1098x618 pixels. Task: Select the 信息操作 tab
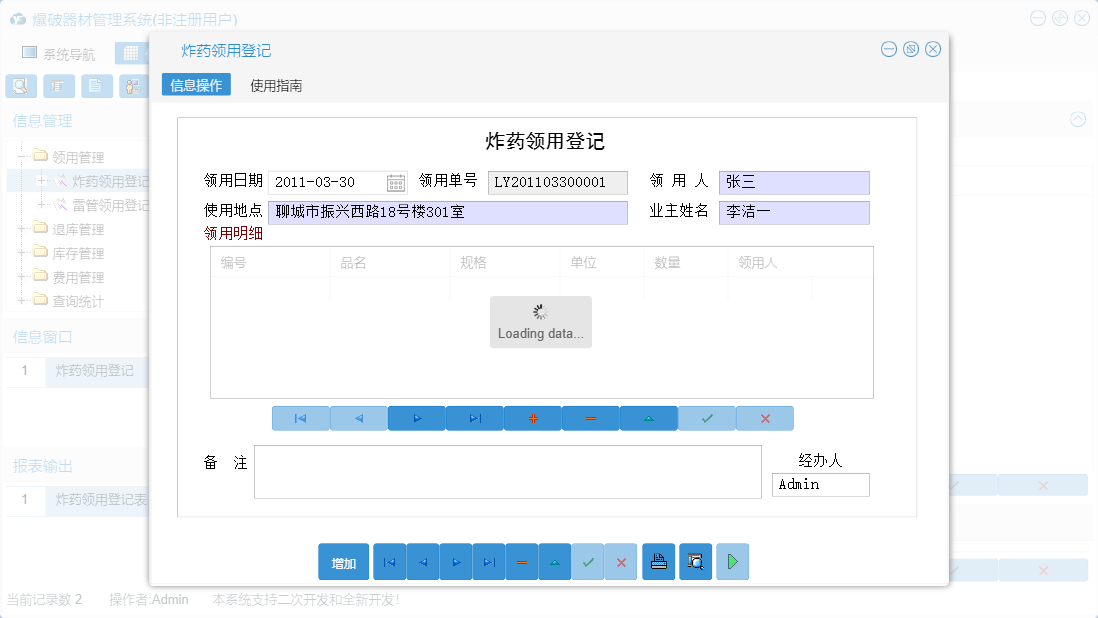pos(195,85)
